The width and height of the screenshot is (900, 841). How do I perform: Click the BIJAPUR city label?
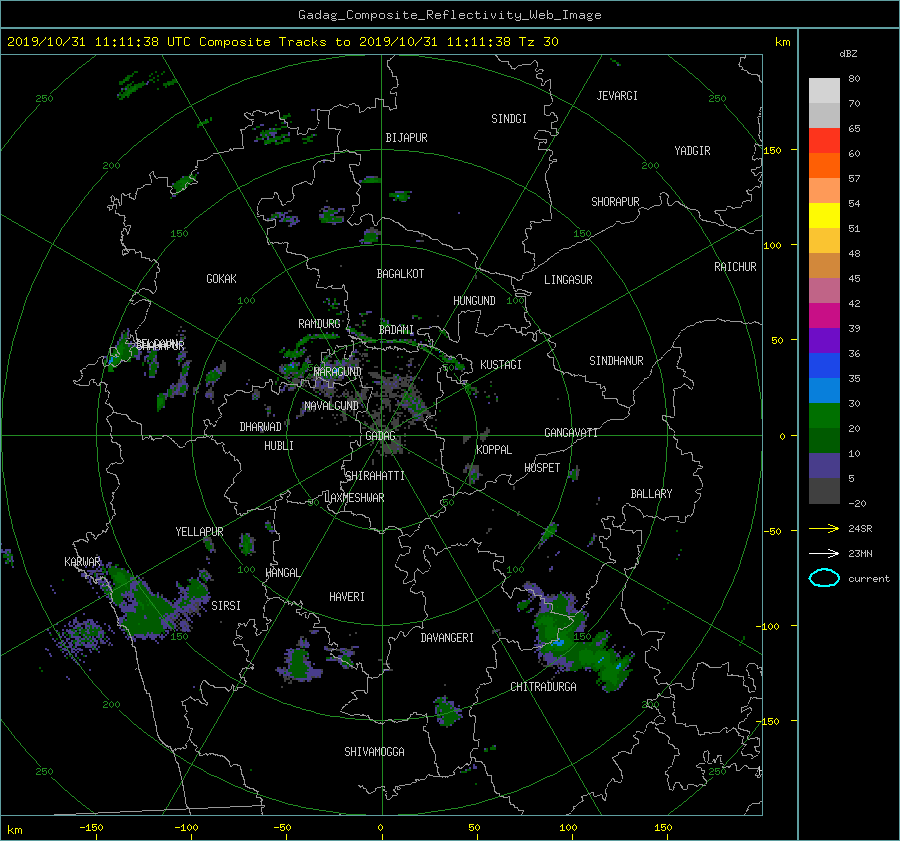(406, 138)
